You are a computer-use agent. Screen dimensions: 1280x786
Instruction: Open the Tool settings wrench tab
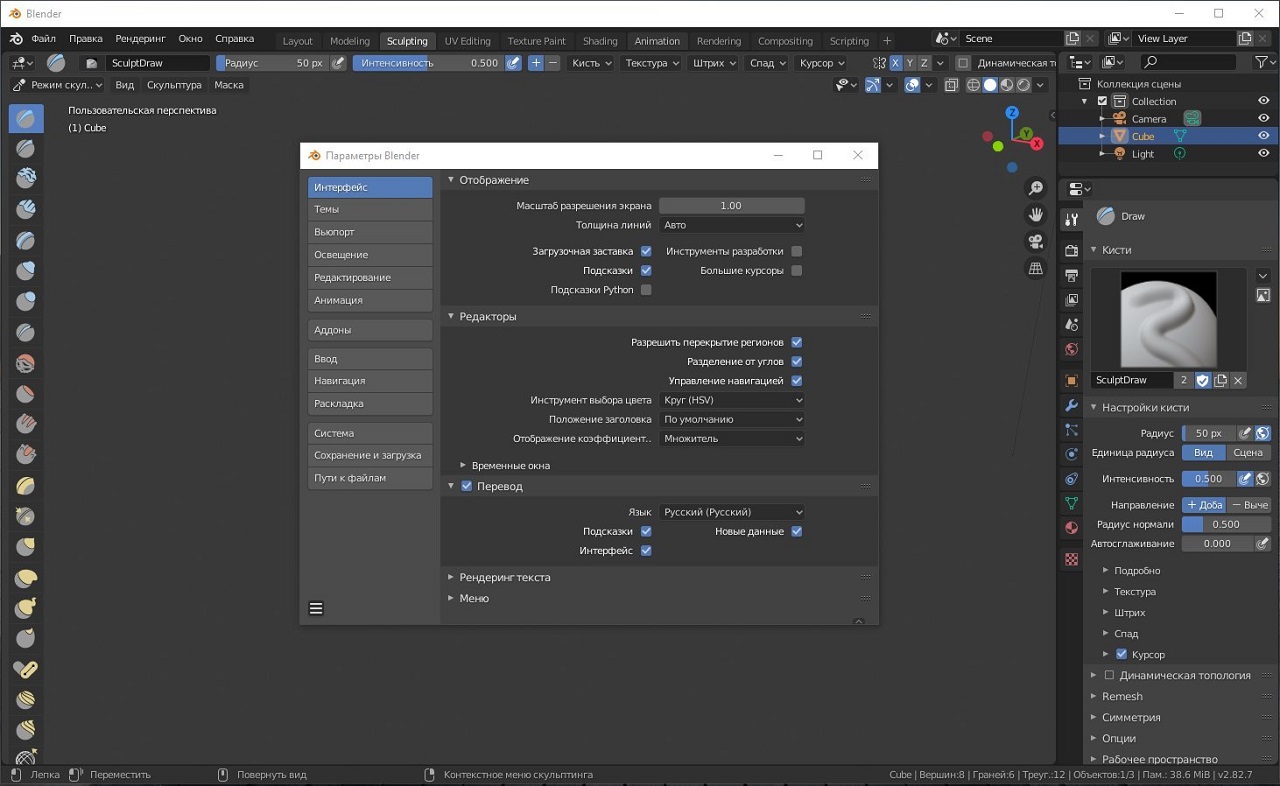point(1072,219)
